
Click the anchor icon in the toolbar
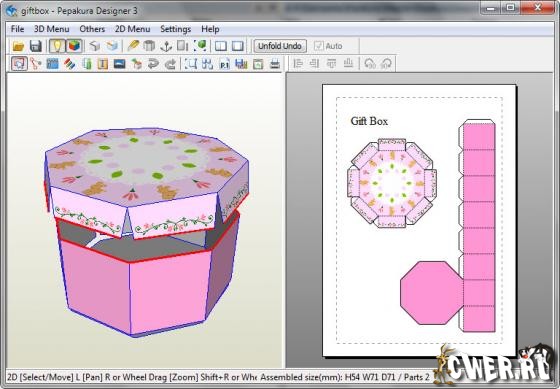(166, 46)
